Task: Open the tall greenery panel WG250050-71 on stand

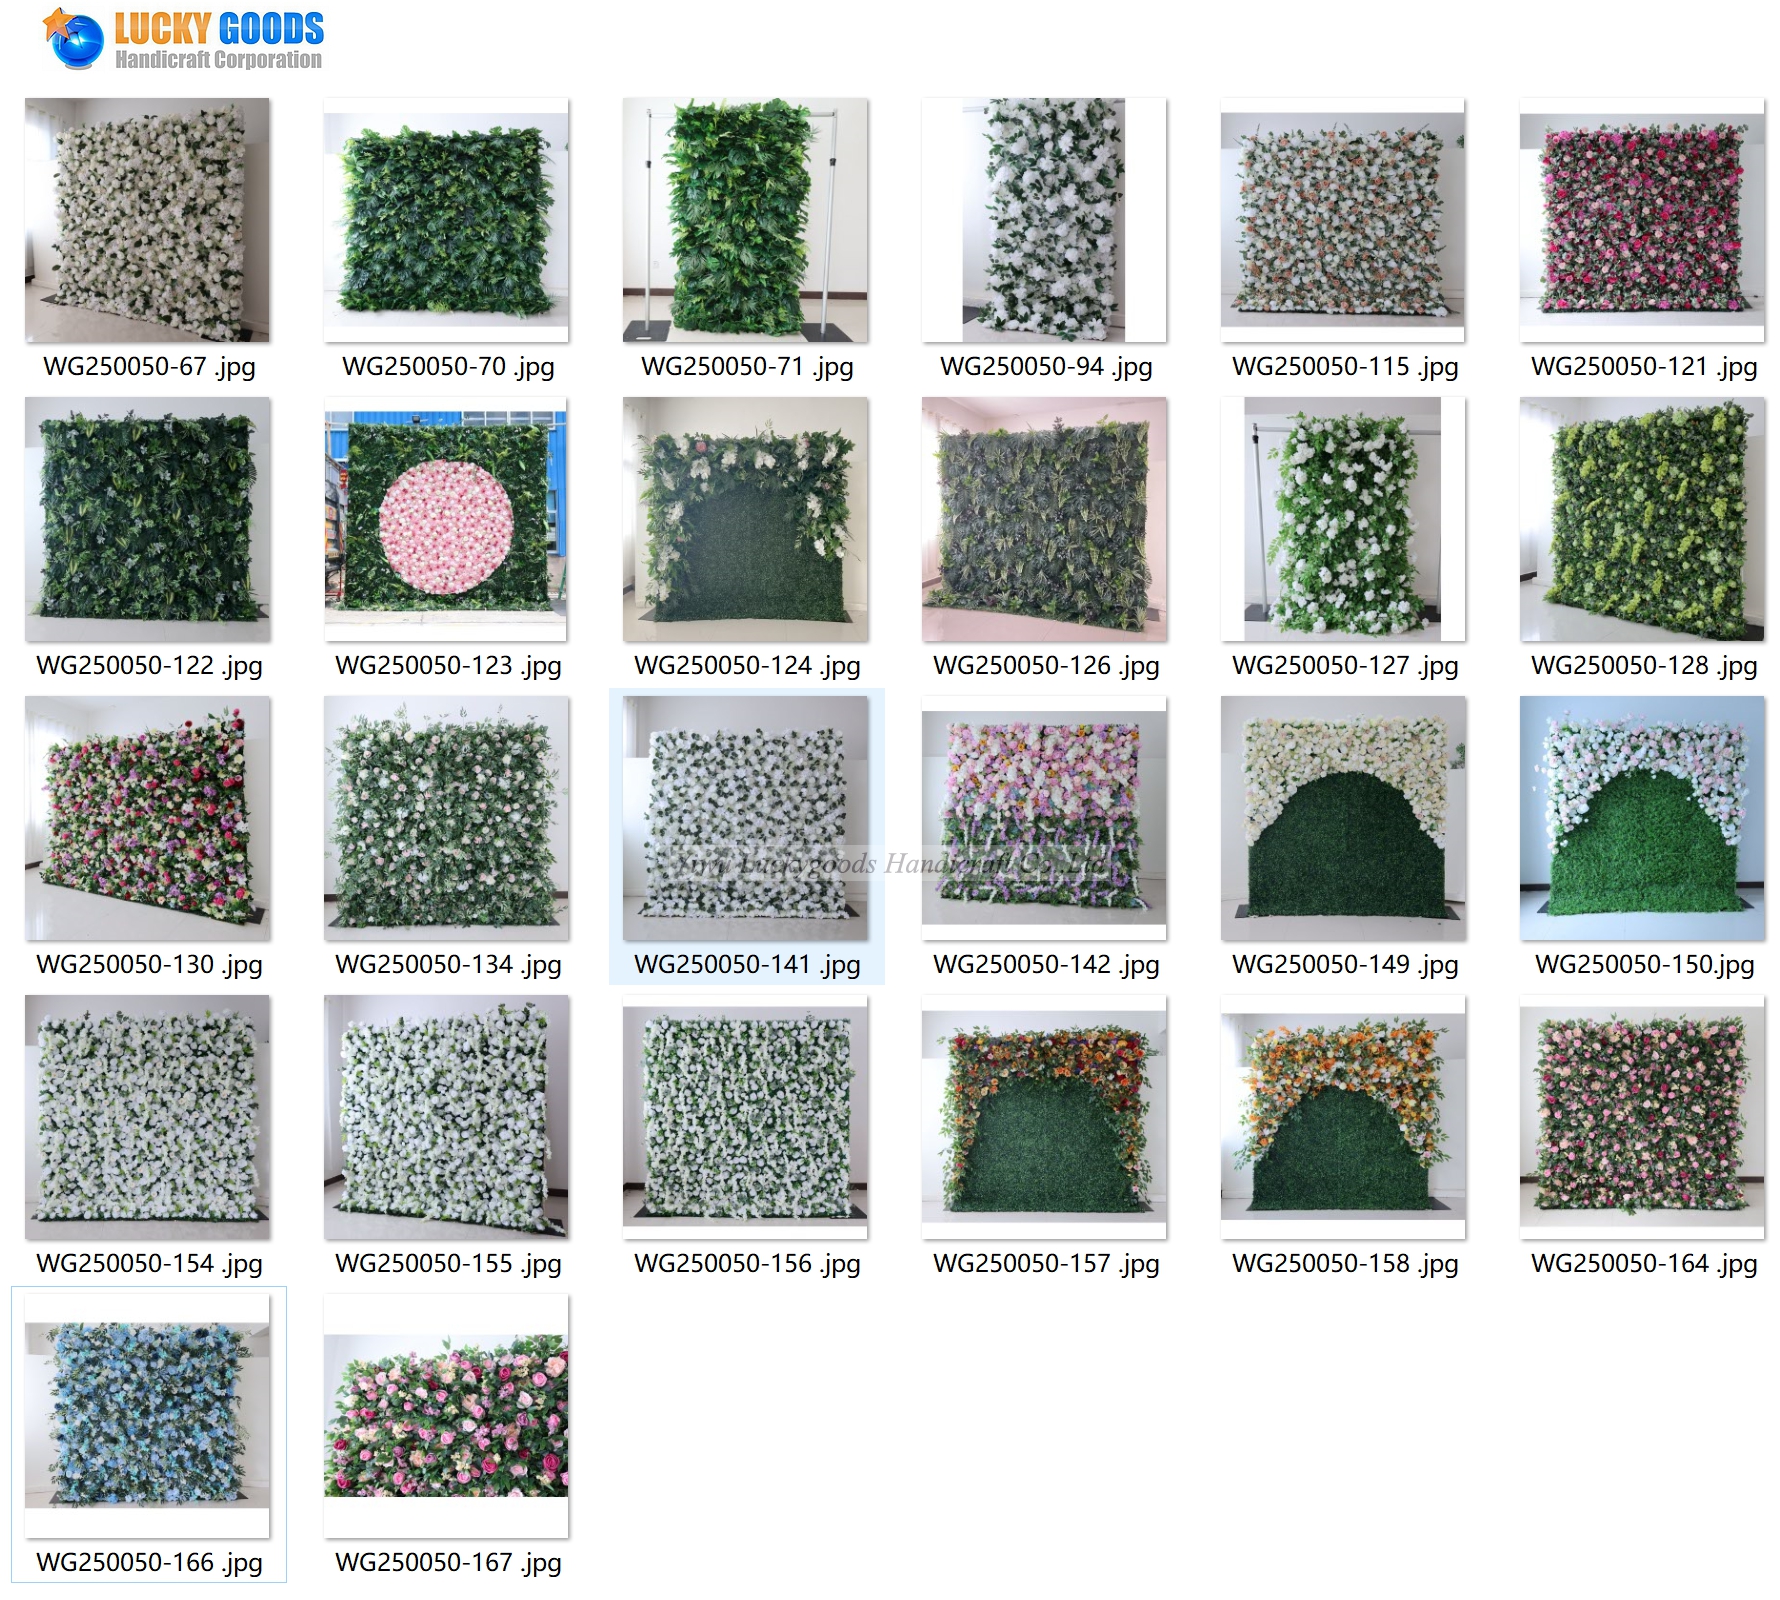Action: pyautogui.click(x=742, y=222)
